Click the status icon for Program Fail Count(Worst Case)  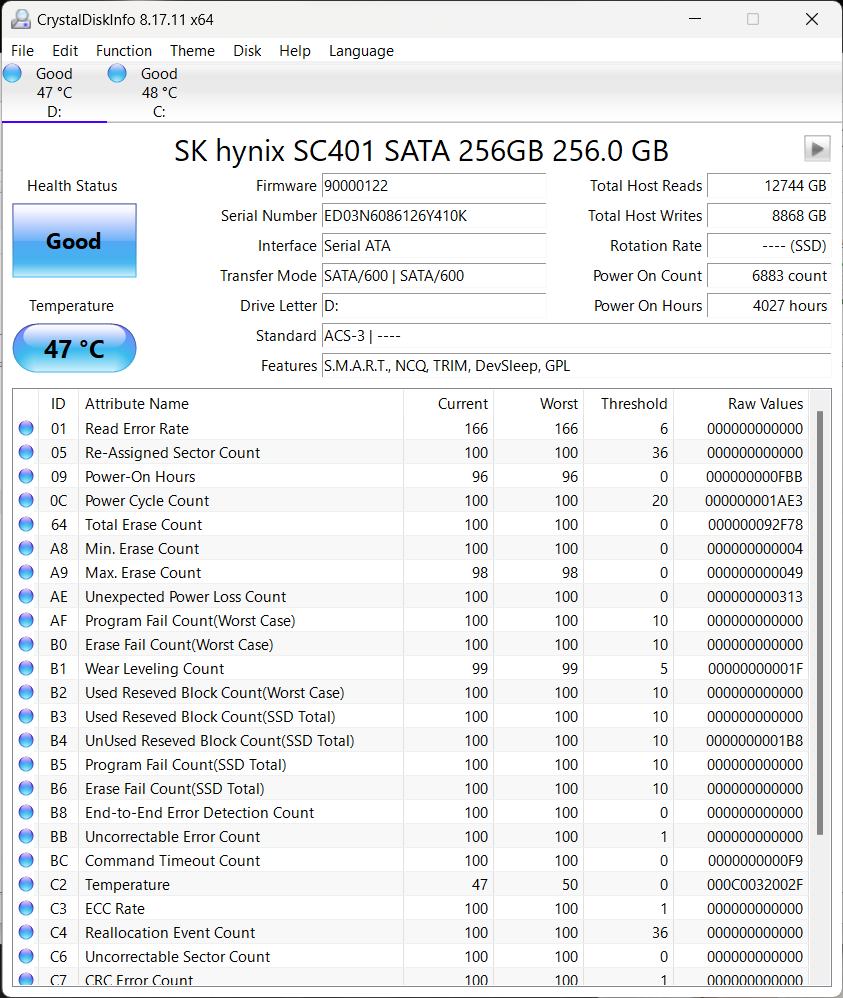[x=26, y=621]
